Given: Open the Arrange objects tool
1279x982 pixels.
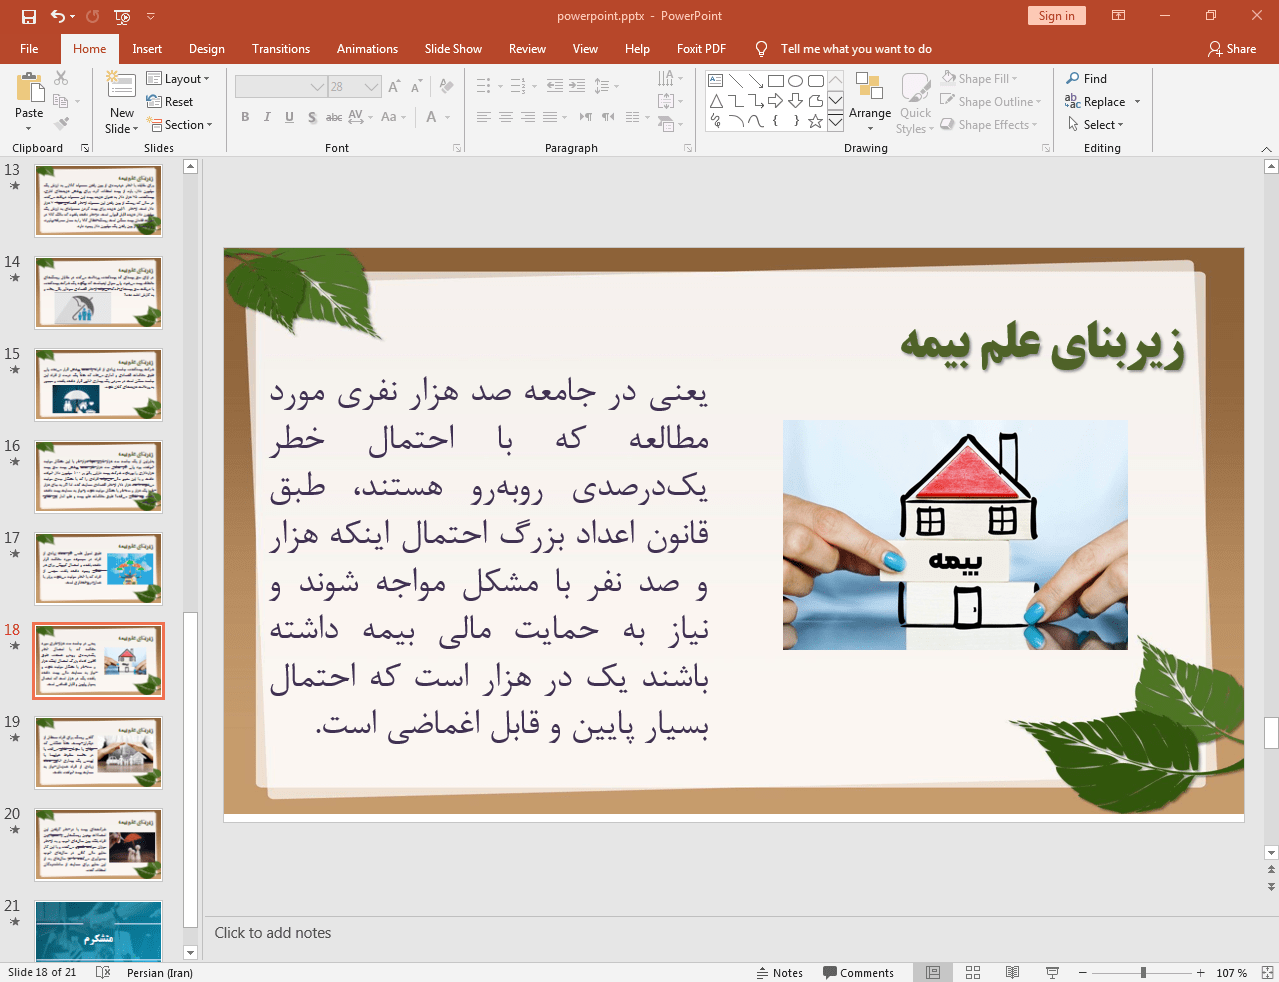Looking at the screenshot, I should [870, 101].
